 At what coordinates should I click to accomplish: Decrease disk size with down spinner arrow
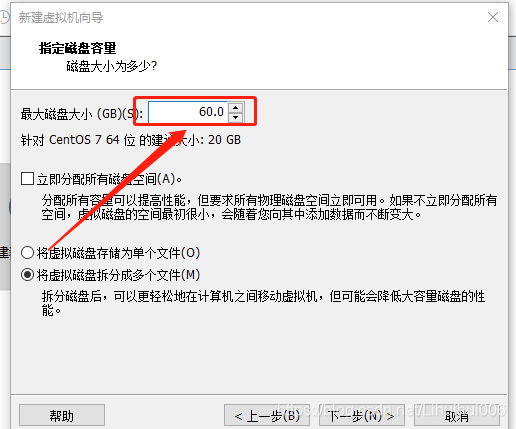(x=236, y=117)
